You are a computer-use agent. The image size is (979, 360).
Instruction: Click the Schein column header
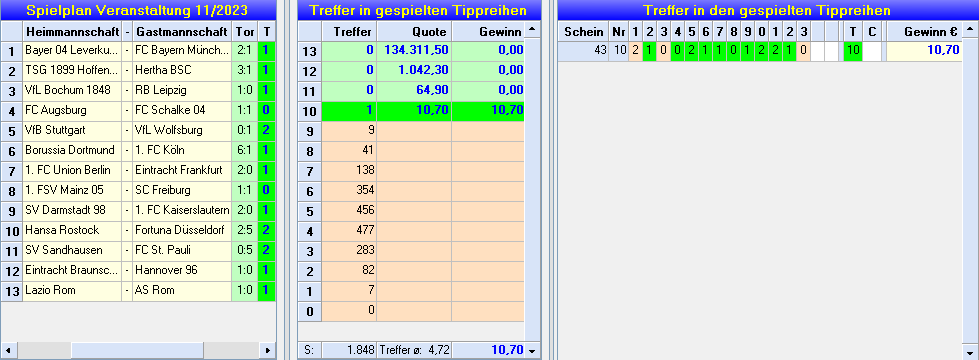(x=584, y=31)
